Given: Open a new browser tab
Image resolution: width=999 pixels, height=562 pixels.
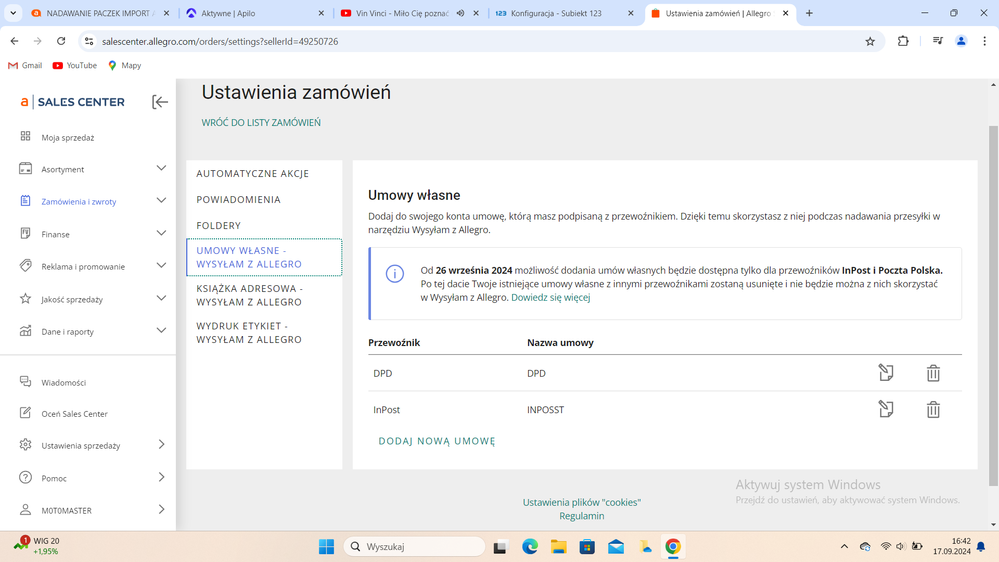Looking at the screenshot, I should [x=809, y=13].
